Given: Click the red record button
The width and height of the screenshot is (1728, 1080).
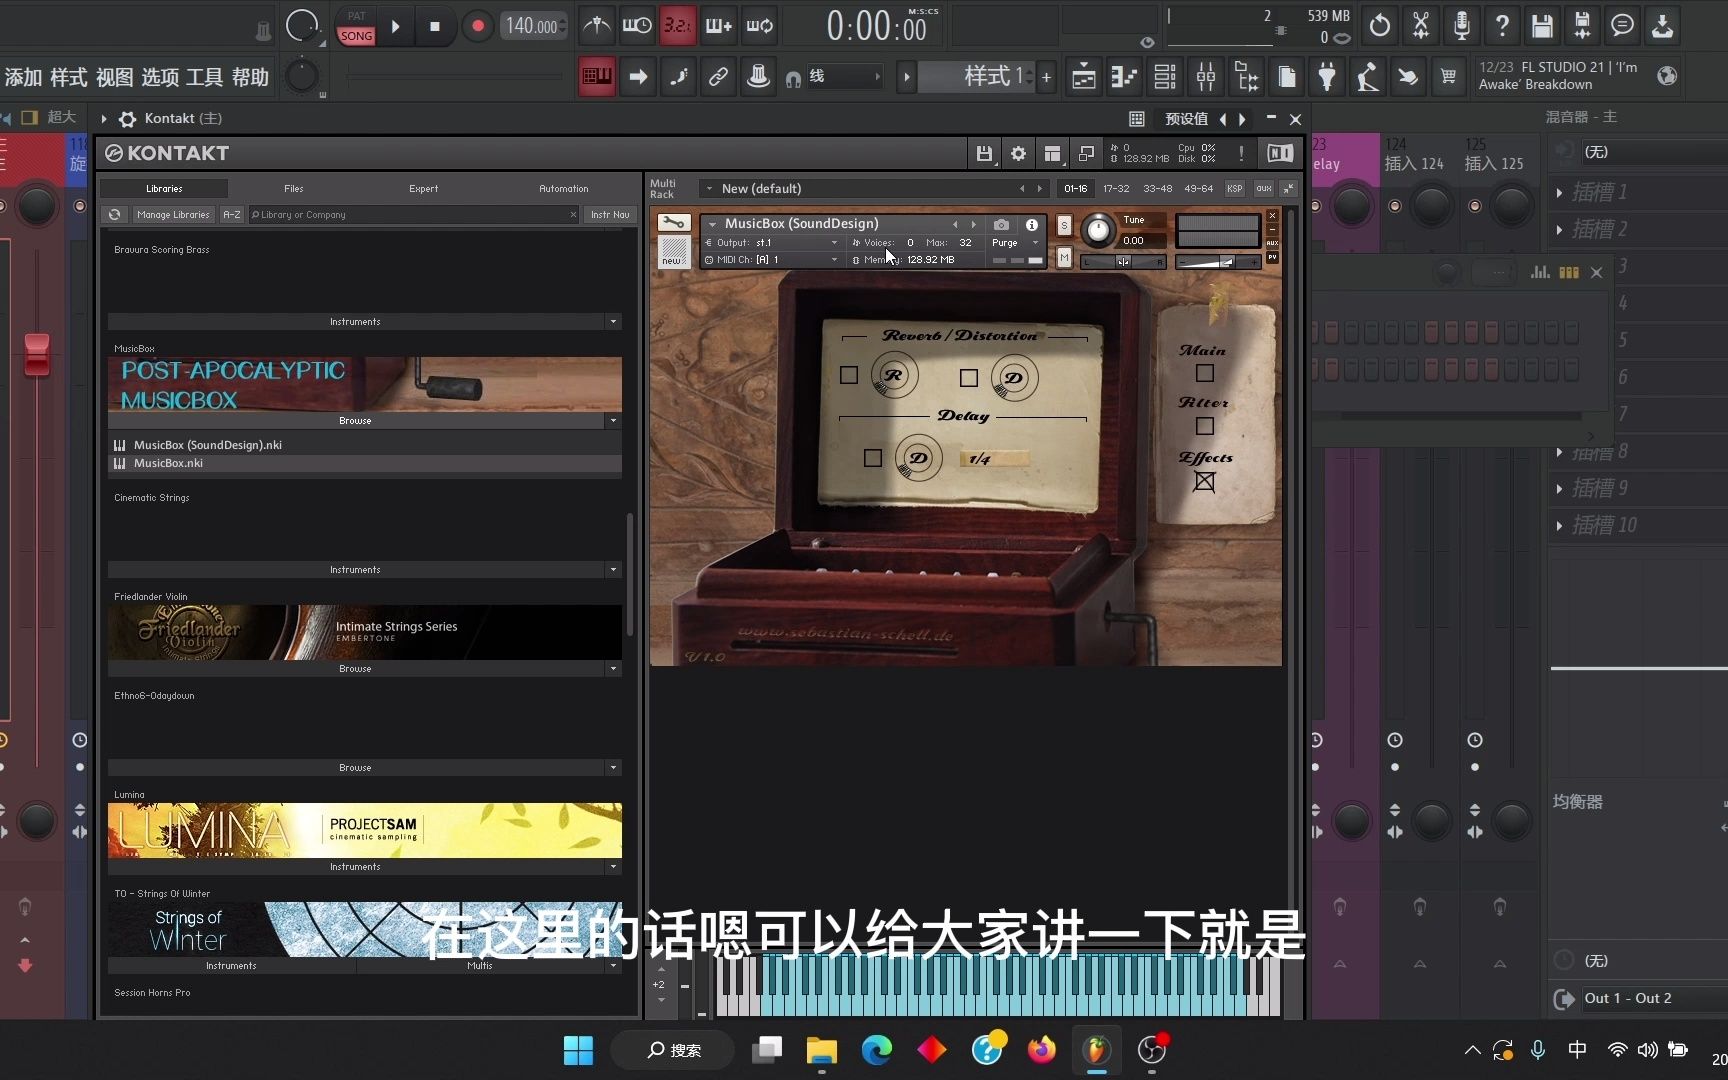Looking at the screenshot, I should [x=477, y=27].
